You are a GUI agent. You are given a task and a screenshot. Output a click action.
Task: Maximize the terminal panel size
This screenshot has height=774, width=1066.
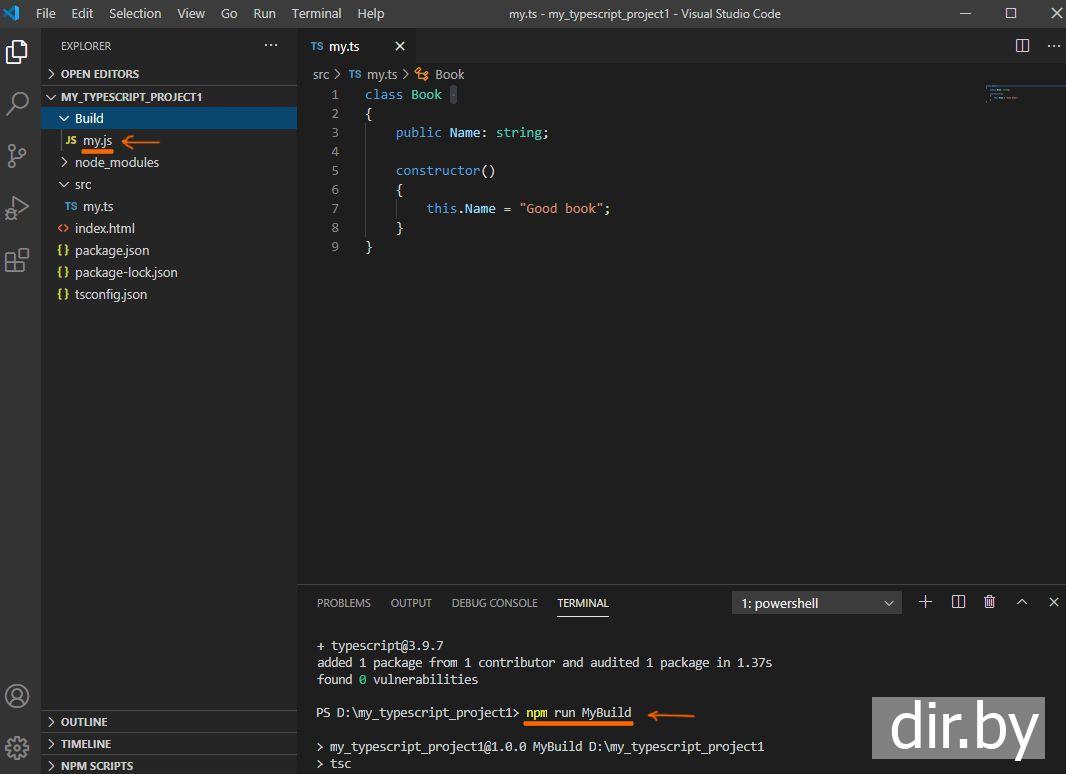tap(1021, 602)
